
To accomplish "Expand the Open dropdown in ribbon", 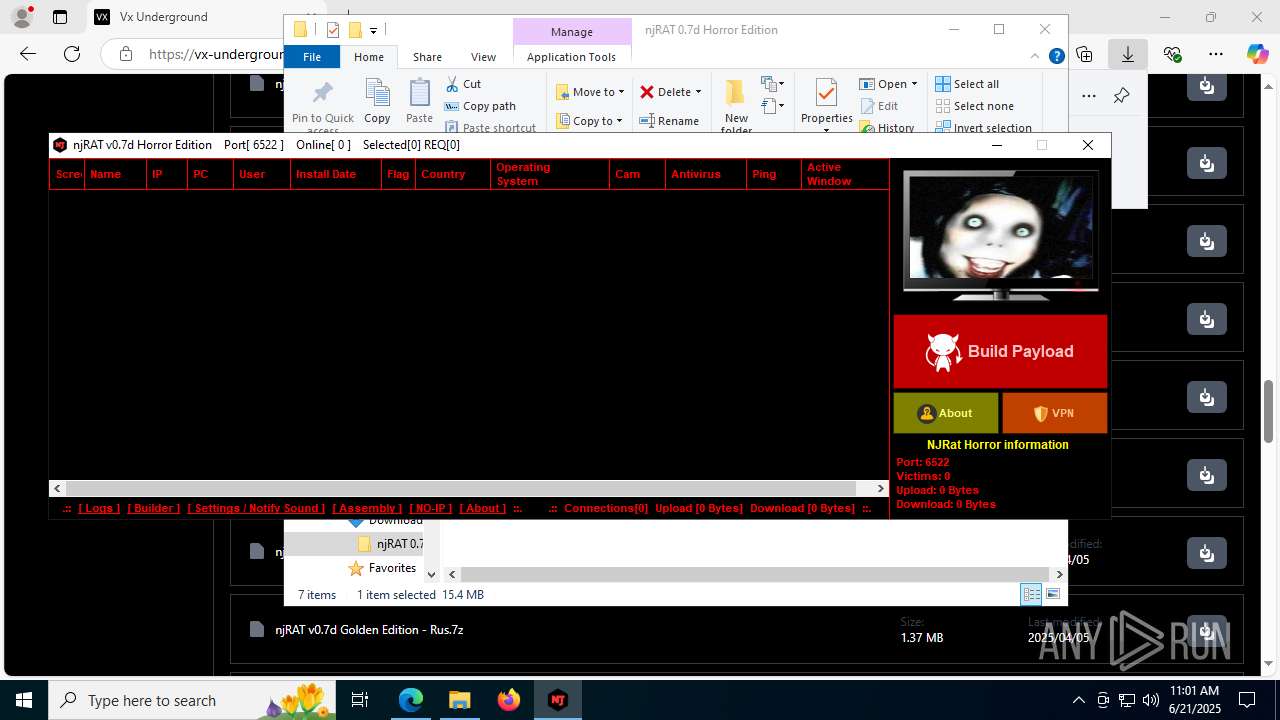I will click(x=914, y=84).
